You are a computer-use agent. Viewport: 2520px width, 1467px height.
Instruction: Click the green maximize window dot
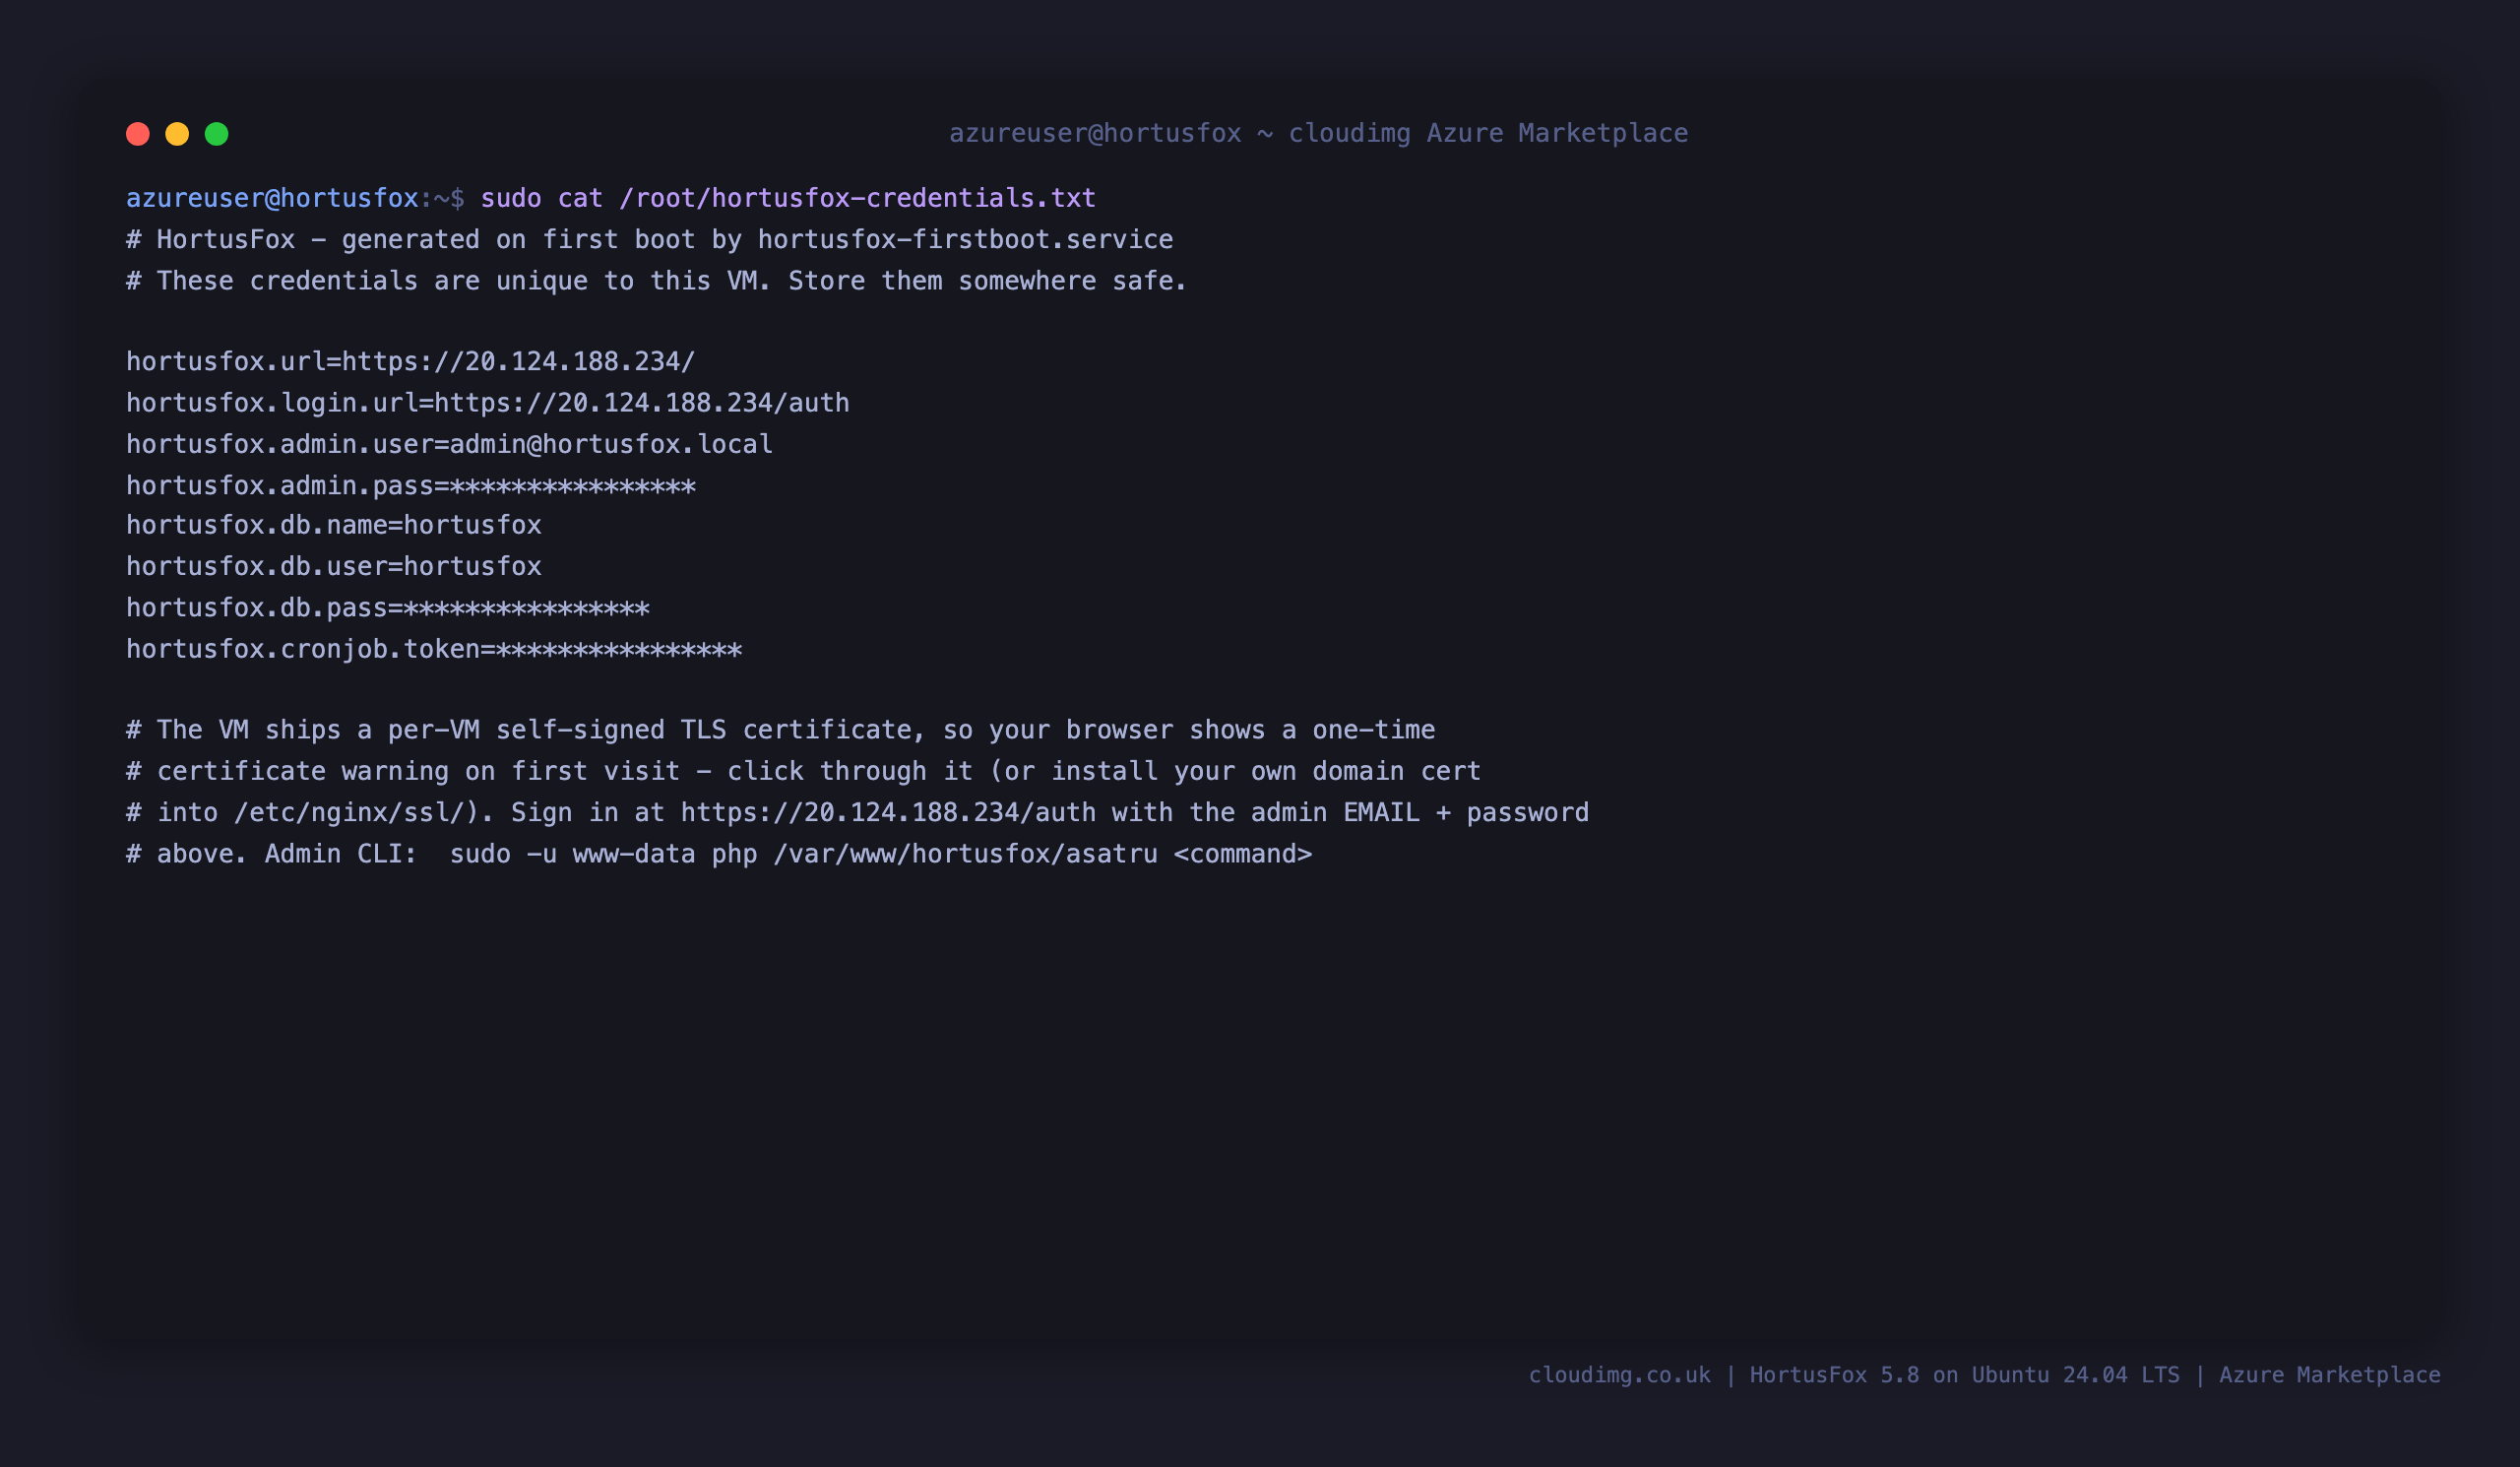217,134
